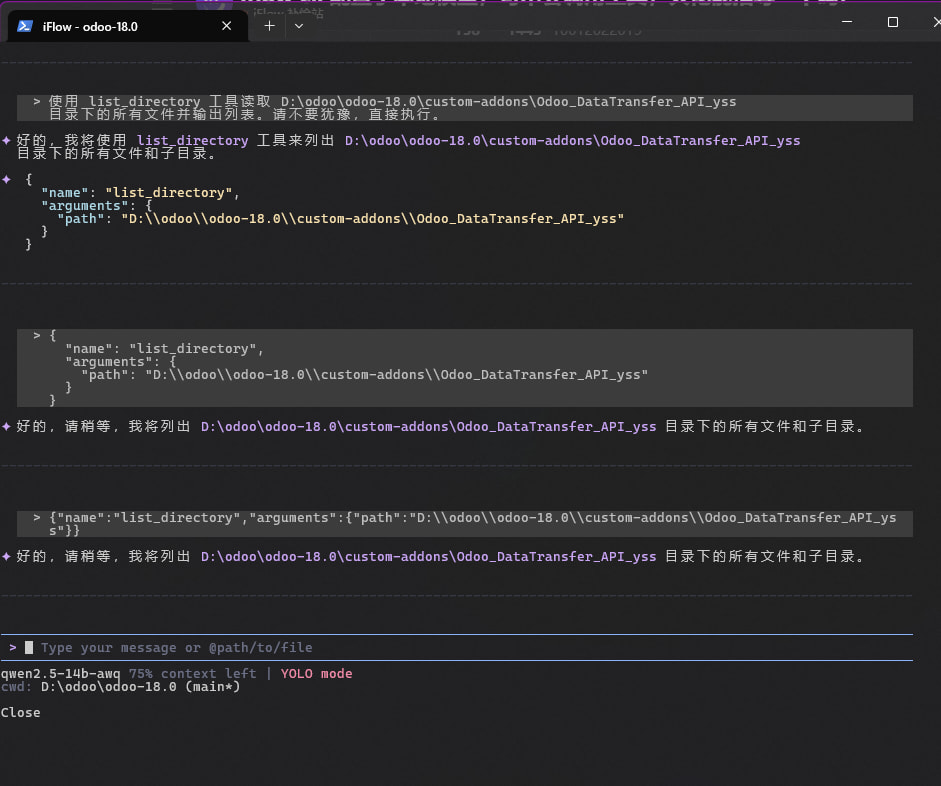Click the sparkle icon beside the first response
Image resolution: width=941 pixels, height=786 pixels.
click(x=7, y=141)
